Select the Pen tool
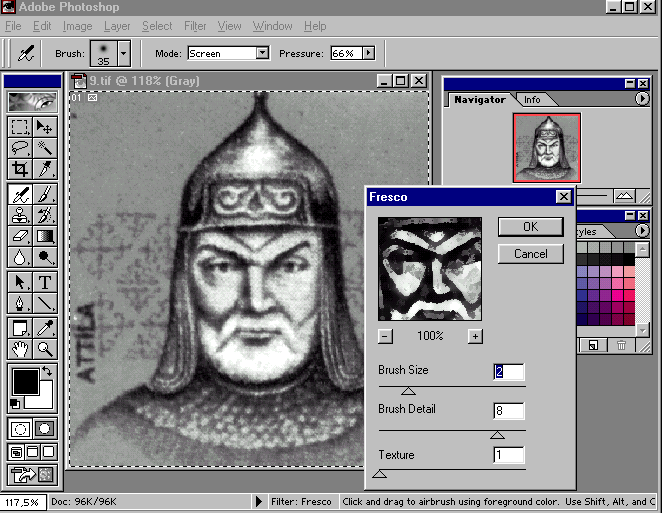The image size is (662, 513). coord(20,303)
